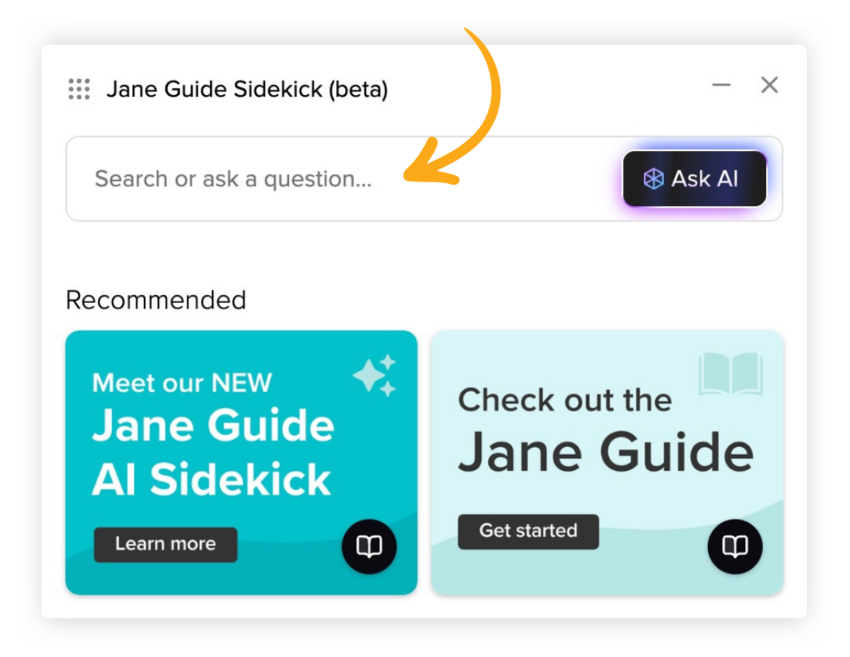Select the large "AI Sidekick" card headline
850x657 pixels.
tap(211, 480)
